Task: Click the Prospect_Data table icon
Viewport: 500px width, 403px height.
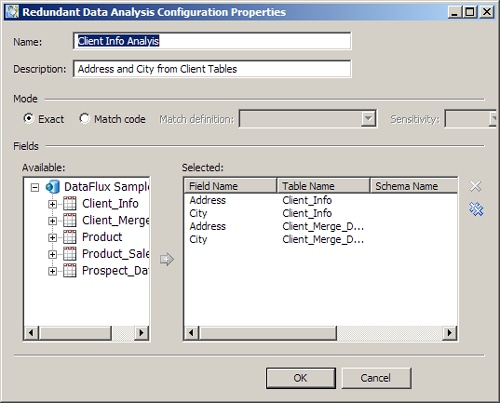Action: (70, 270)
